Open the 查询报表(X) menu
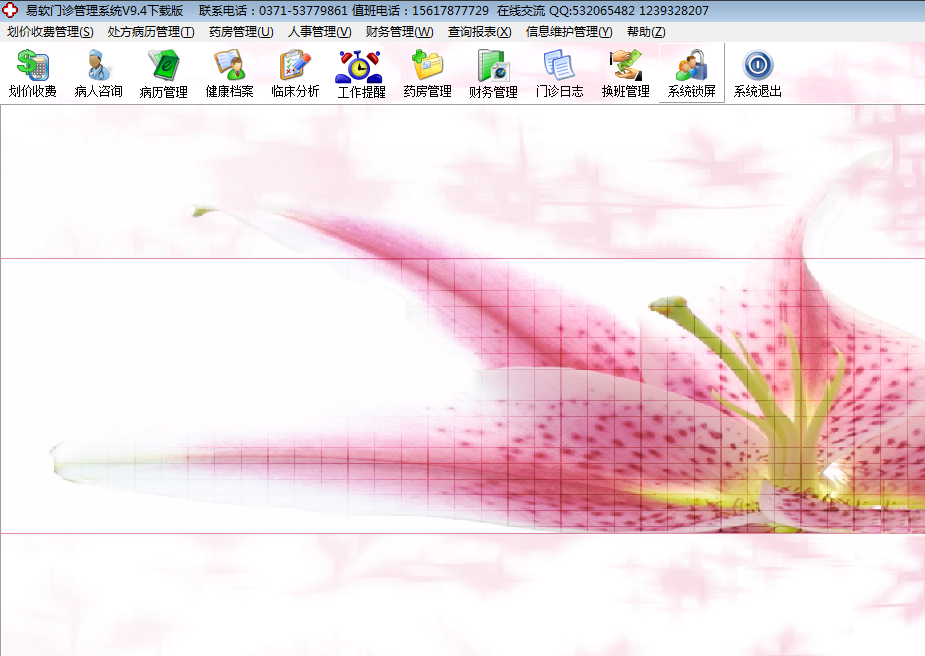The width and height of the screenshot is (925, 656). coord(480,32)
